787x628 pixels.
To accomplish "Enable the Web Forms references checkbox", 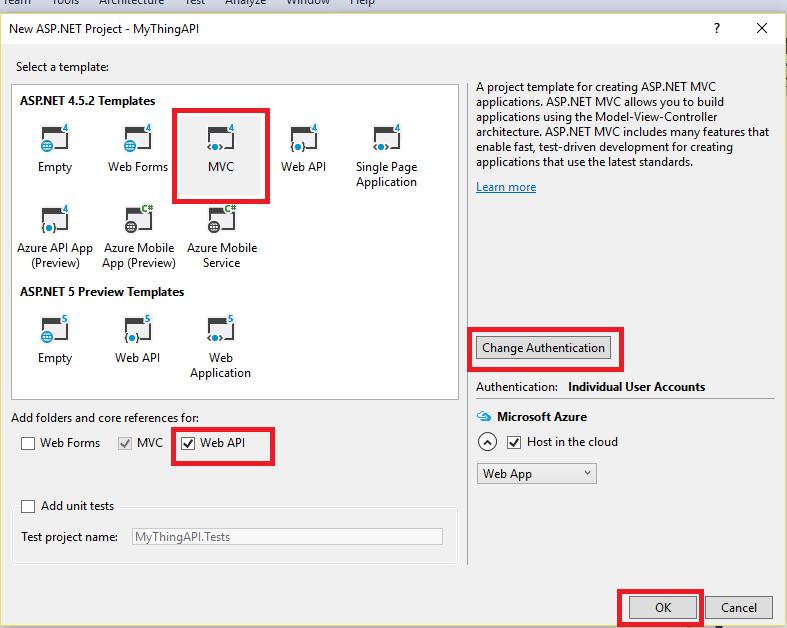I will pos(29,443).
